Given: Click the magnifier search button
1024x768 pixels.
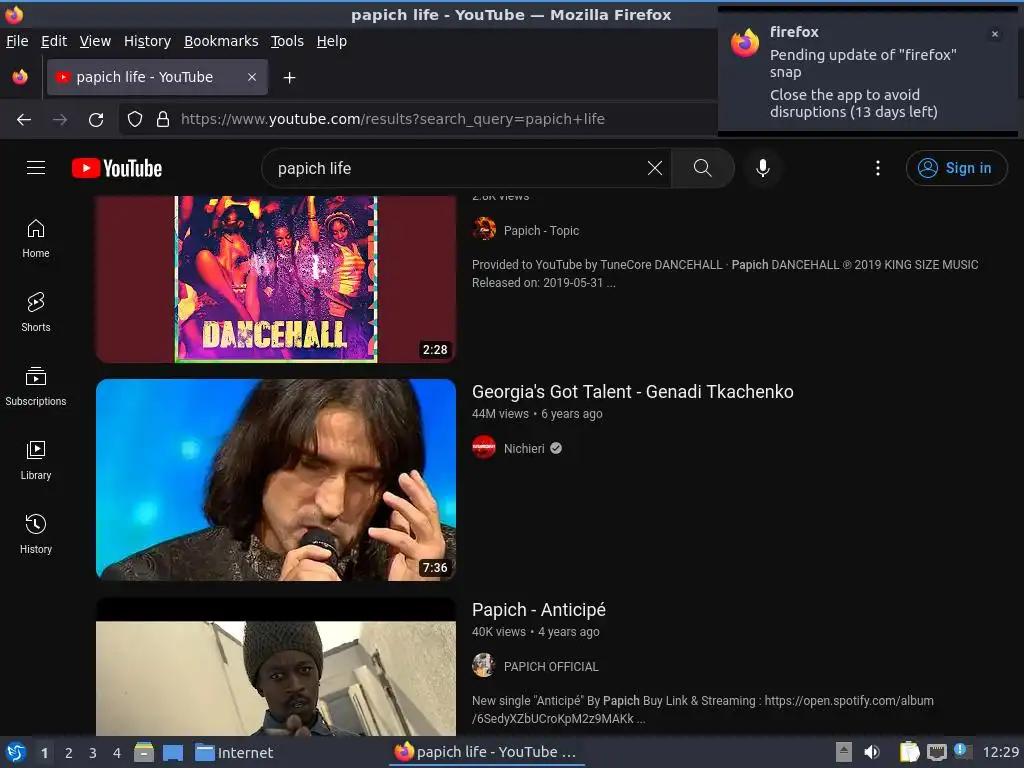Looking at the screenshot, I should click(x=703, y=168).
